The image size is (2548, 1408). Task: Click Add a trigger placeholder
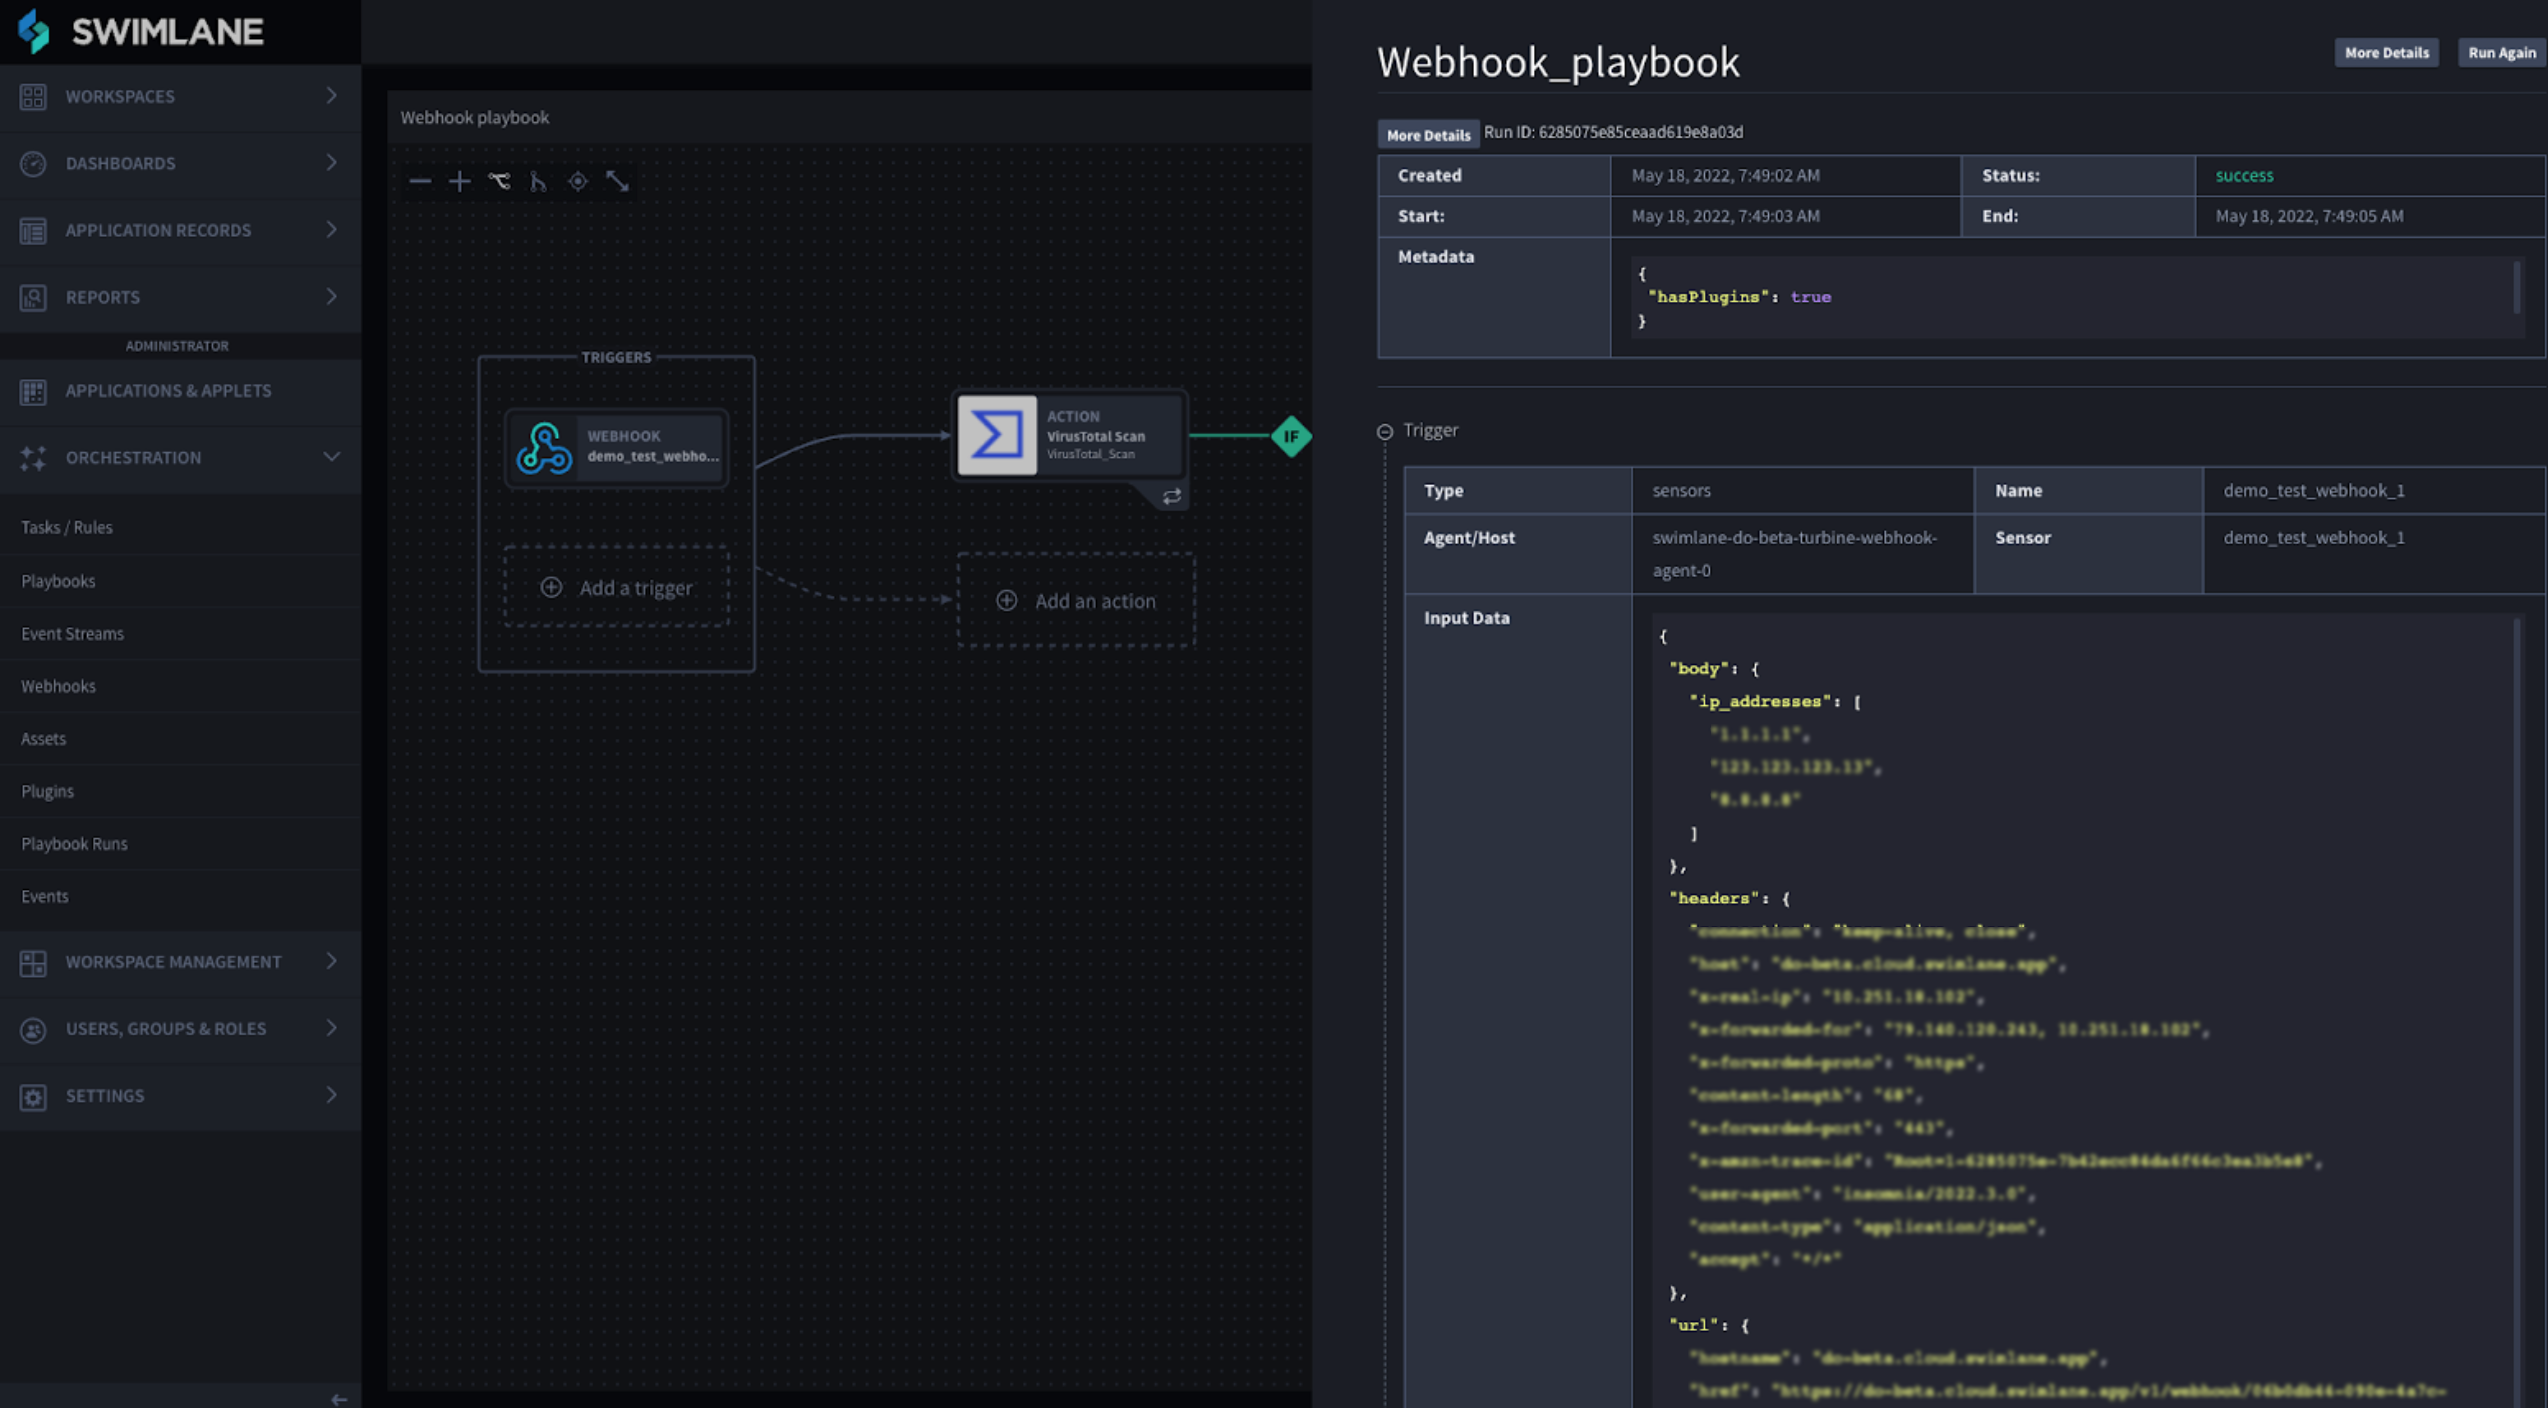pos(616,587)
